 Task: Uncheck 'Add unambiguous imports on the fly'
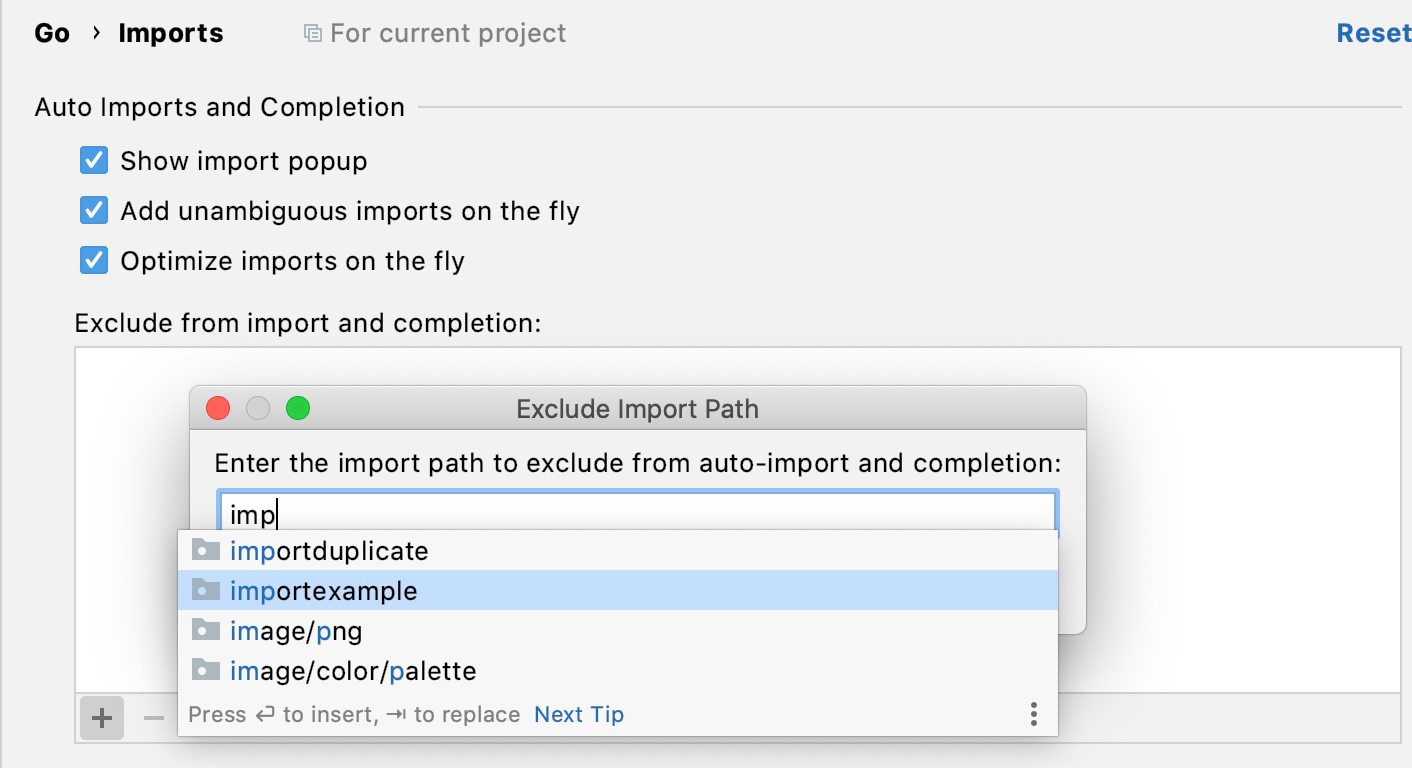click(93, 210)
